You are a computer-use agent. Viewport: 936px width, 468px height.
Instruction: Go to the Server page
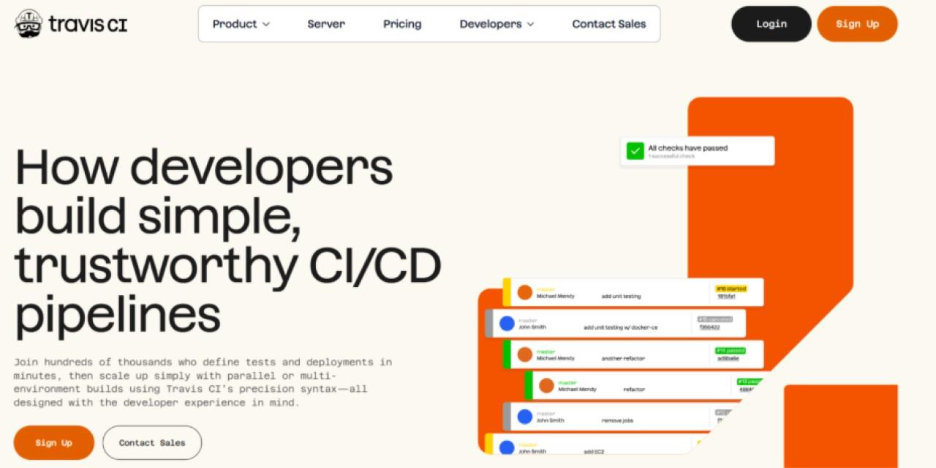[326, 24]
